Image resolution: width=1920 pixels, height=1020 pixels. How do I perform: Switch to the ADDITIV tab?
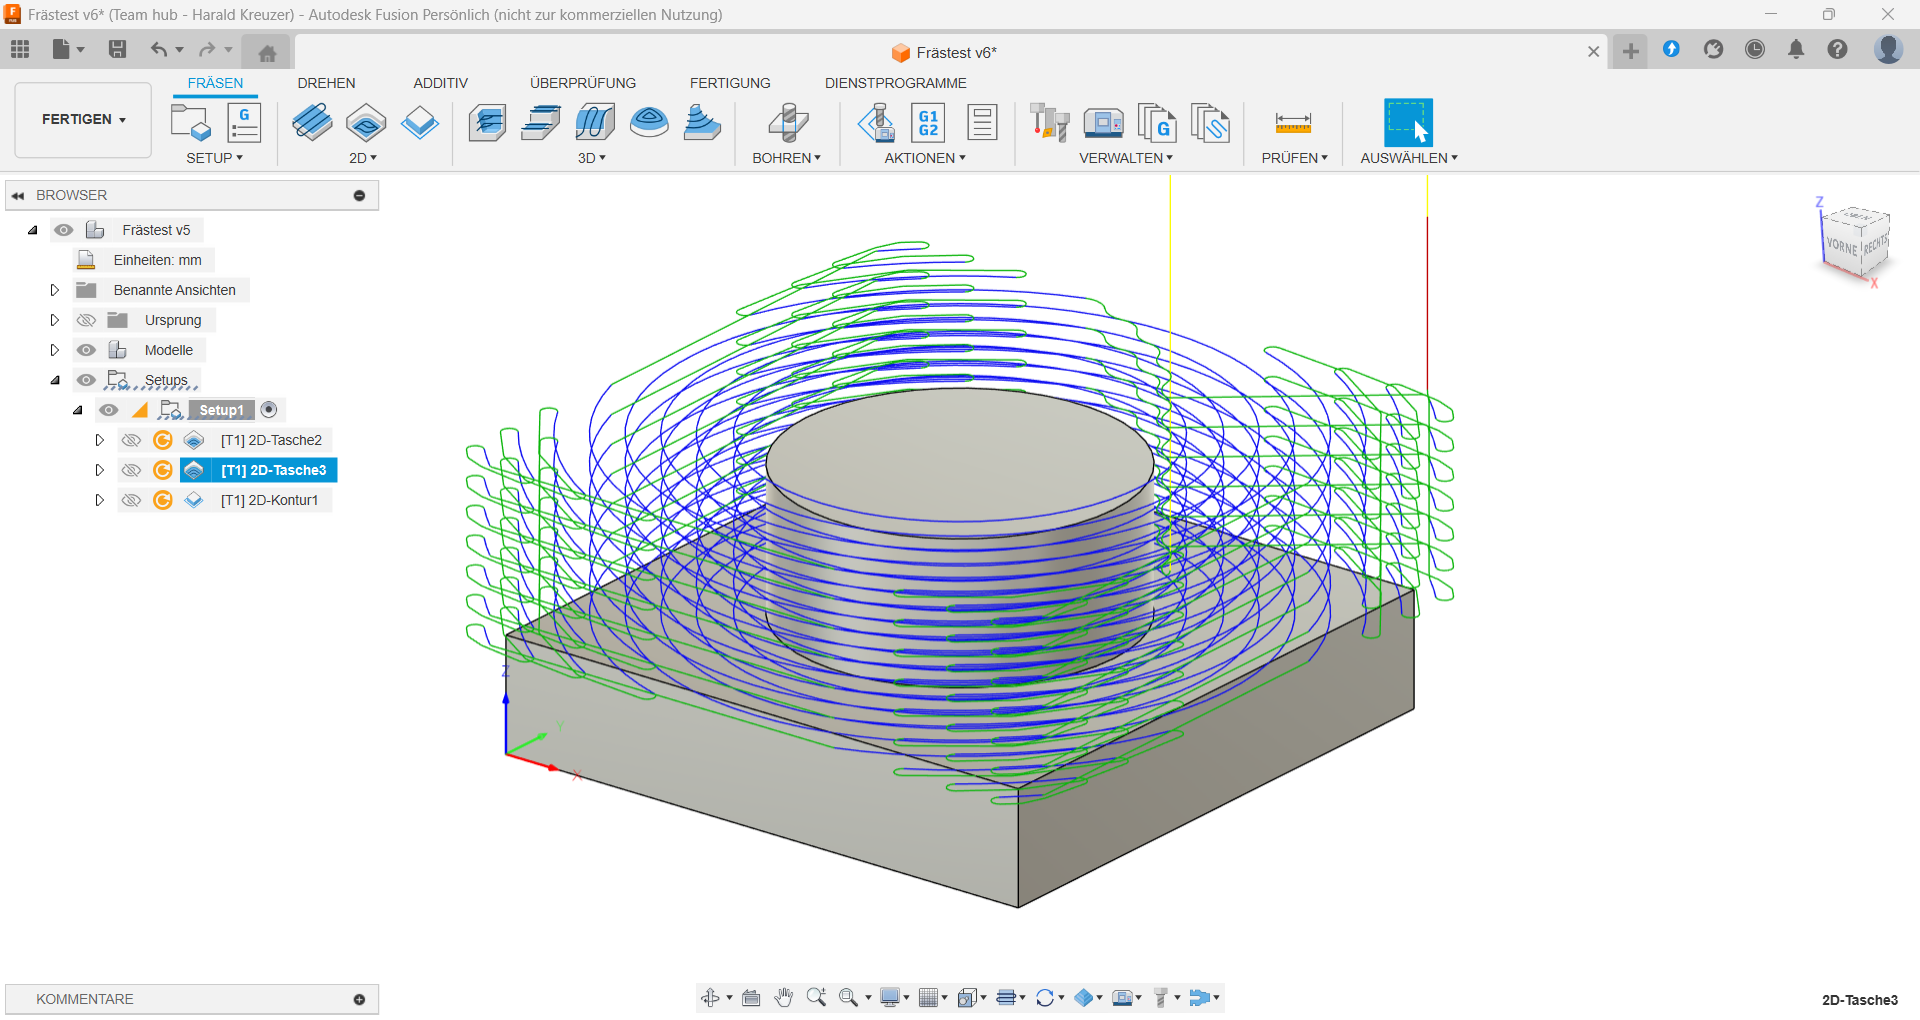pos(440,83)
